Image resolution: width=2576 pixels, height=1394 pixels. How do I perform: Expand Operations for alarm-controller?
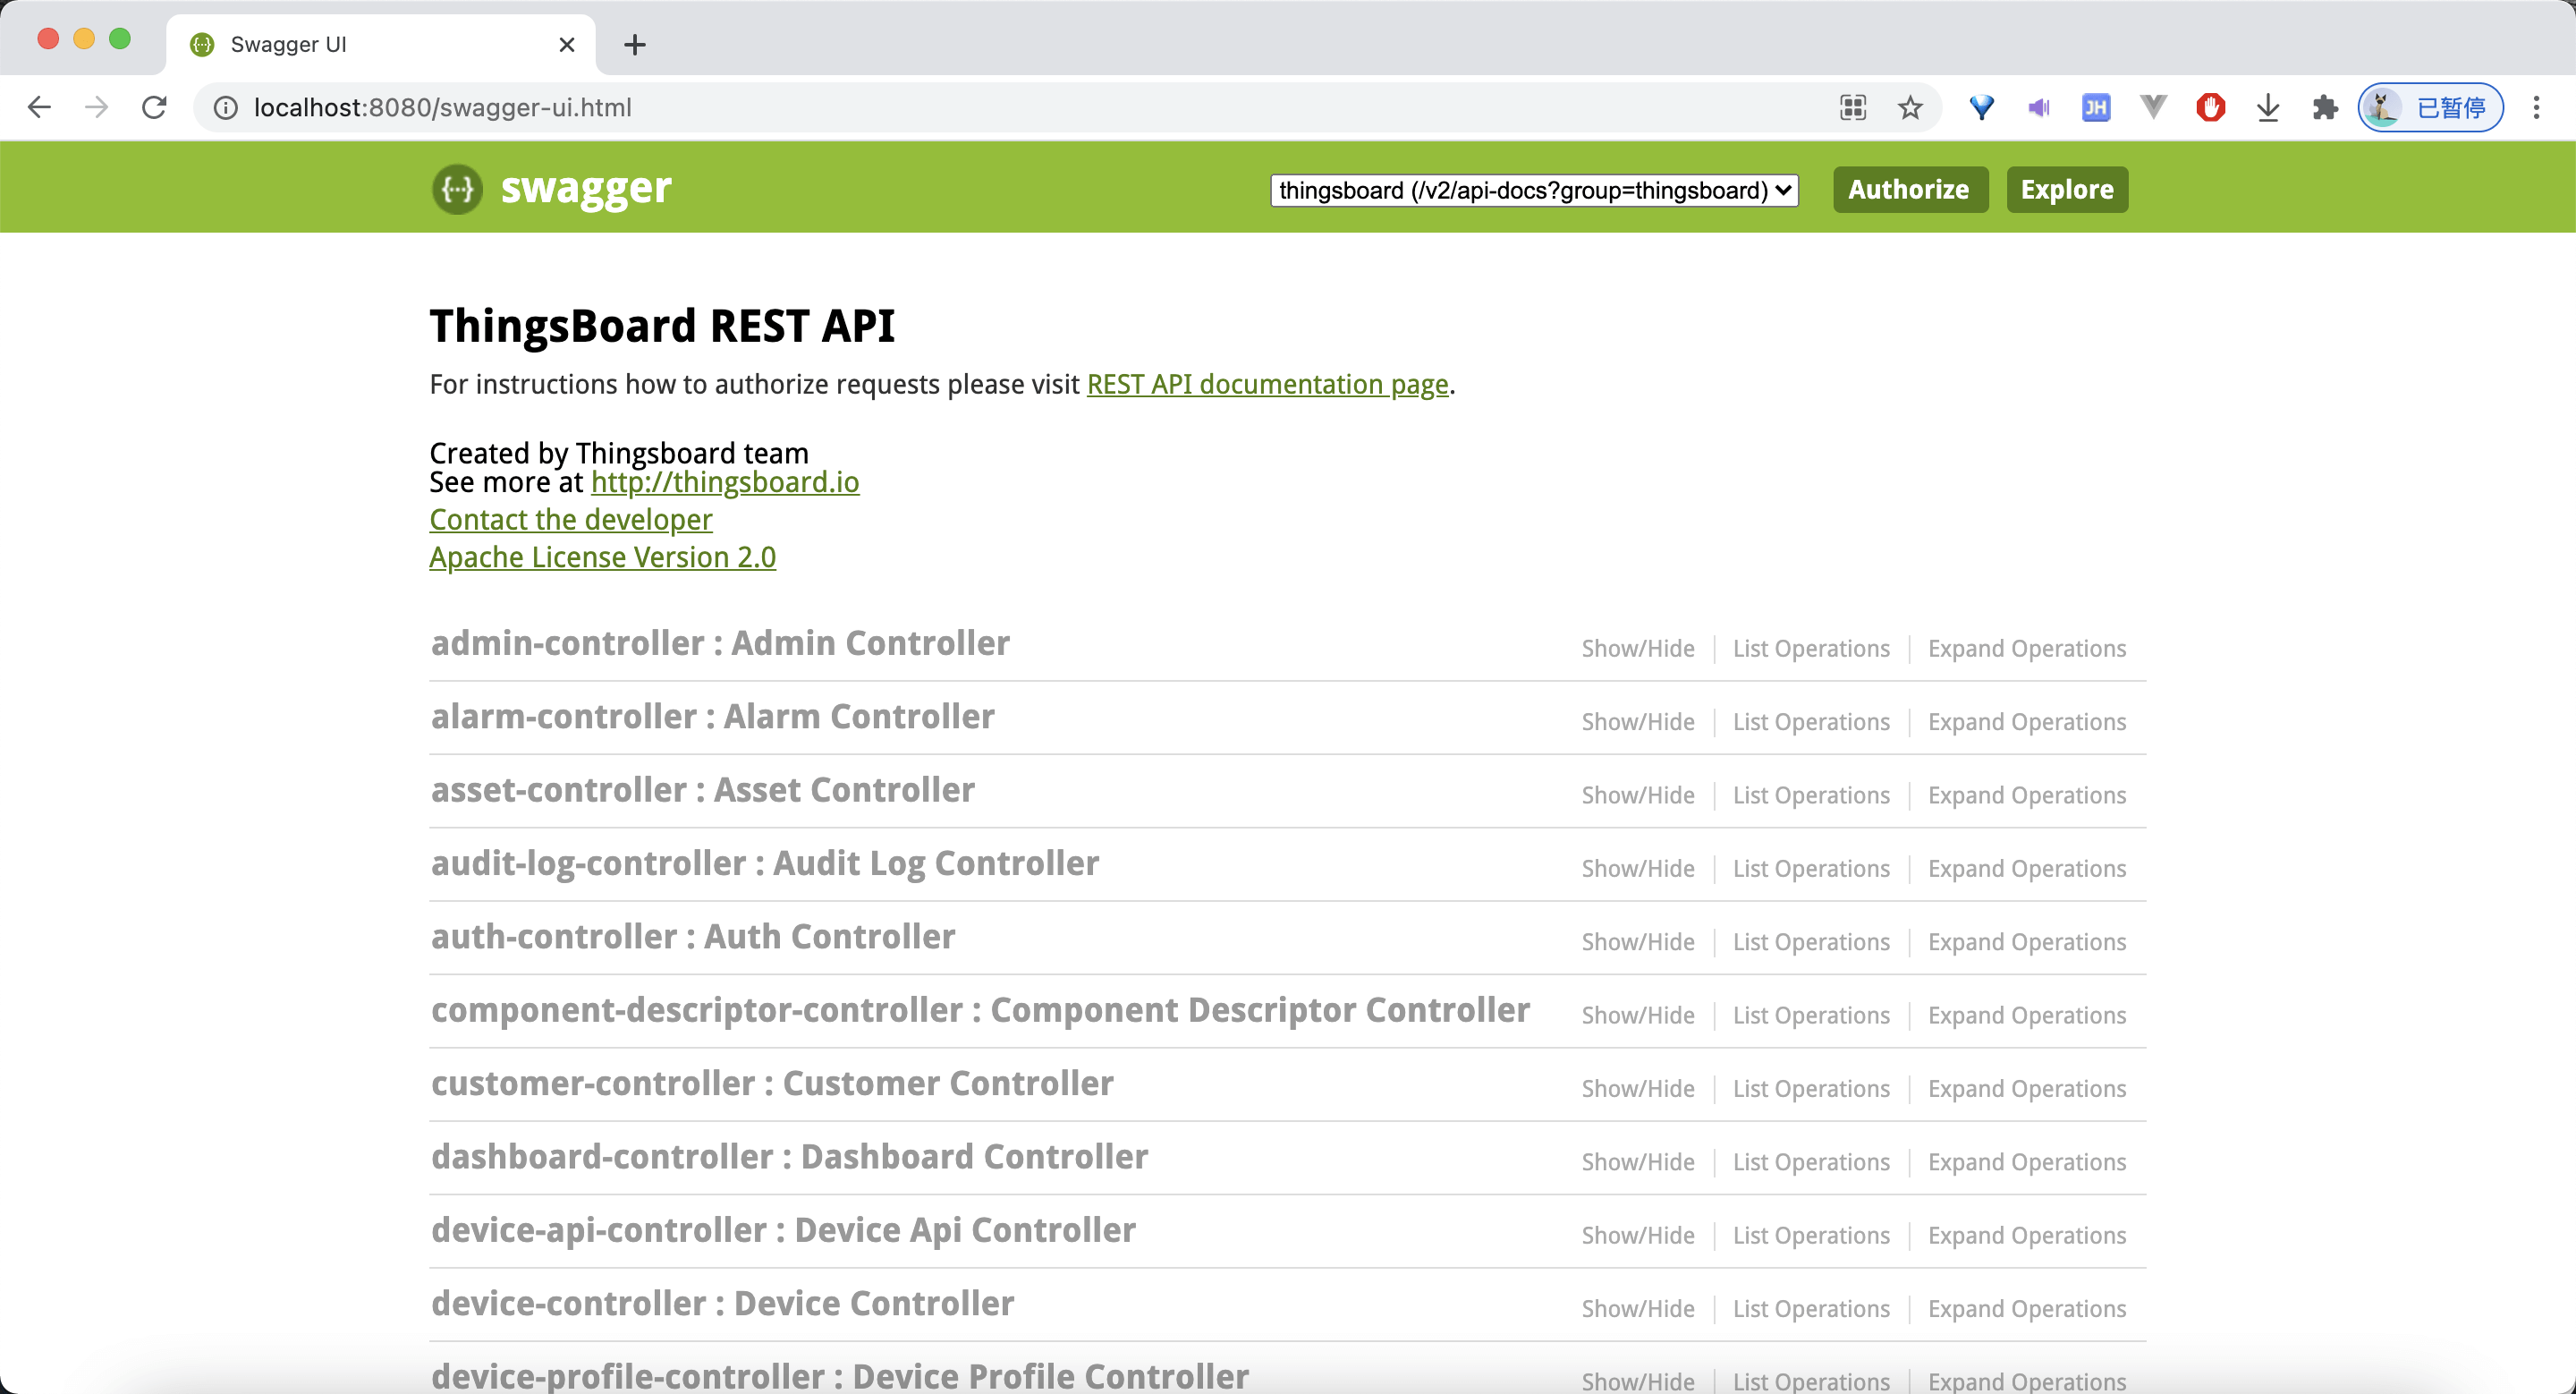pyautogui.click(x=2026, y=721)
